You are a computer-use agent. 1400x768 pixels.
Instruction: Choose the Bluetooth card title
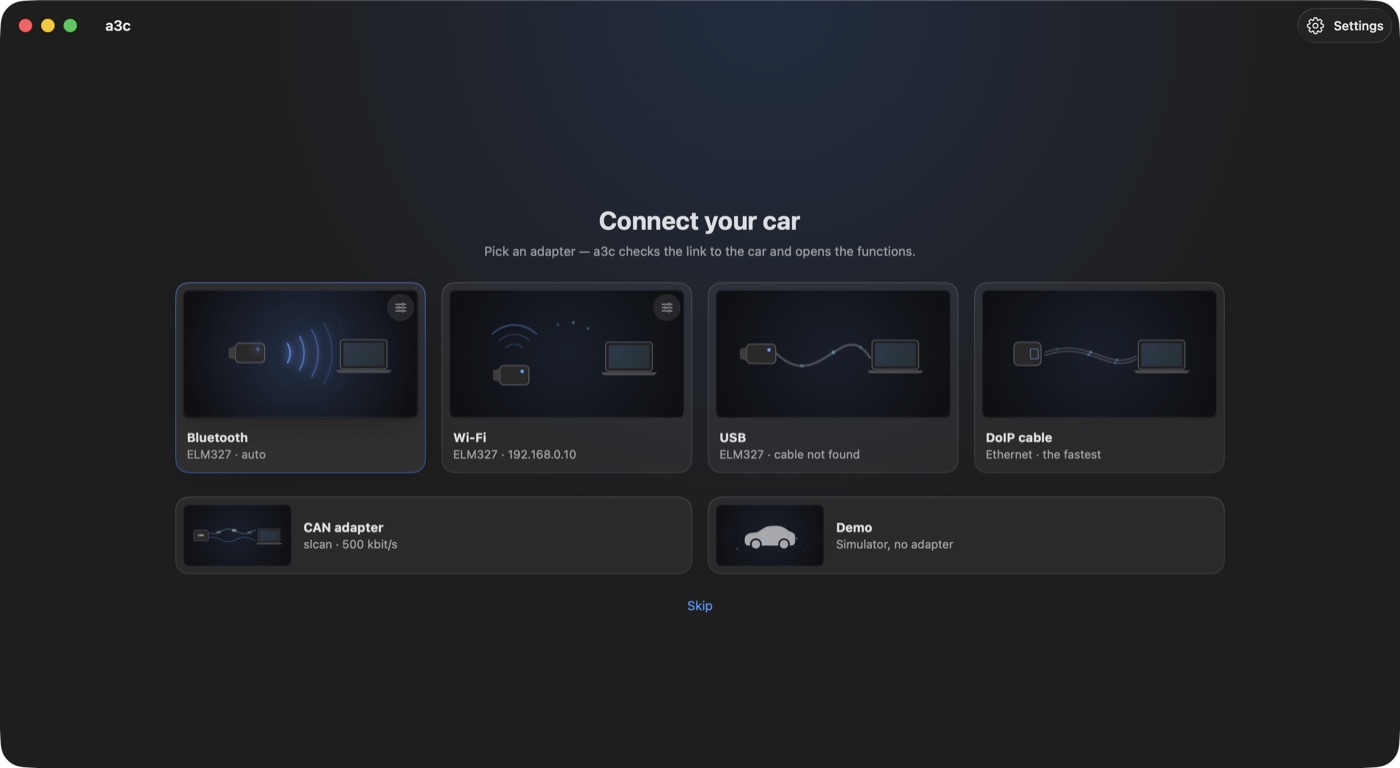pos(217,438)
